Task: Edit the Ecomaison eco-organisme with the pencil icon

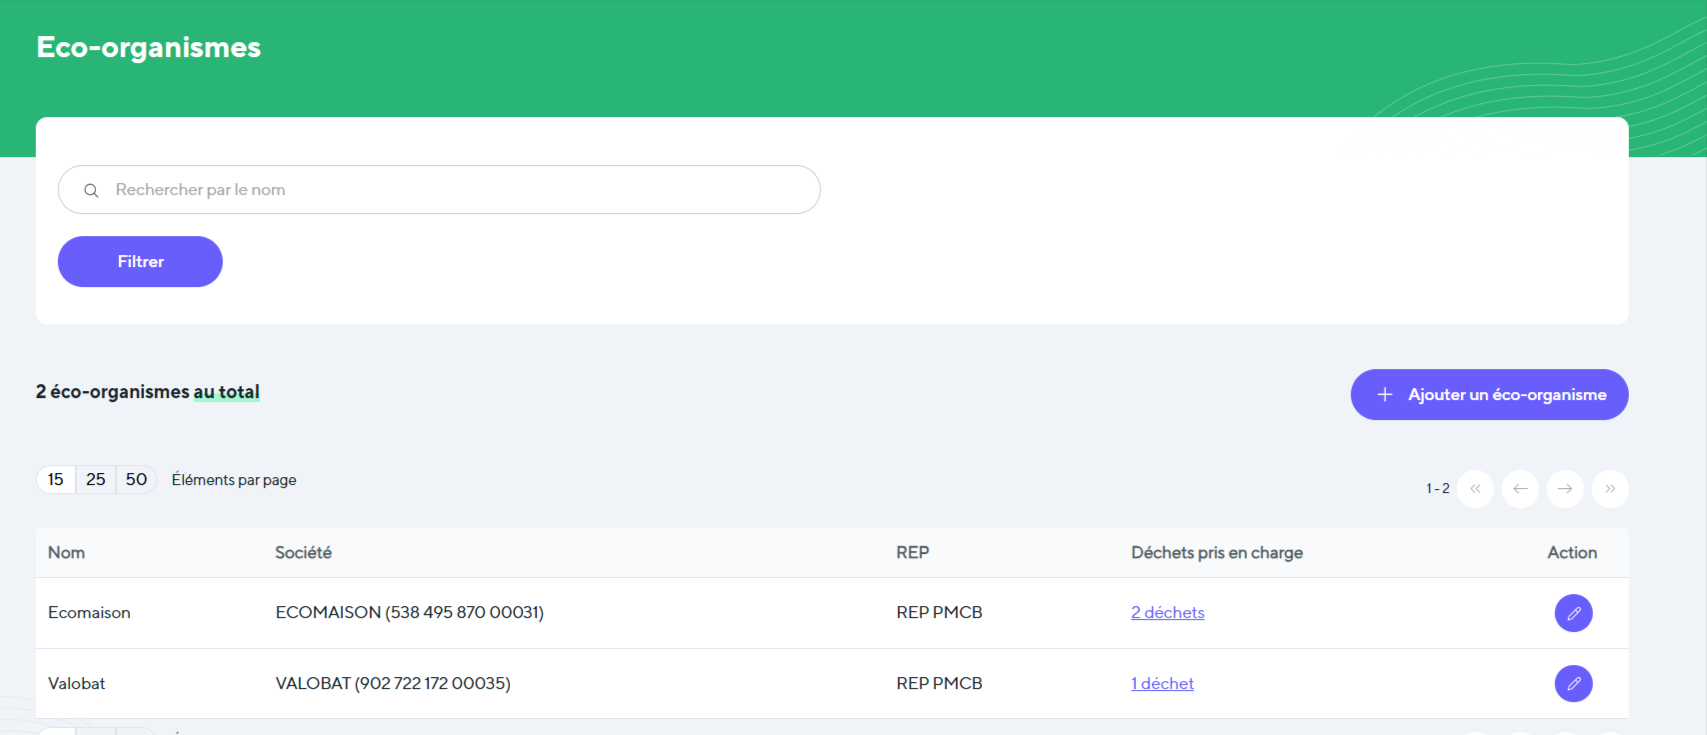Action: point(1573,613)
